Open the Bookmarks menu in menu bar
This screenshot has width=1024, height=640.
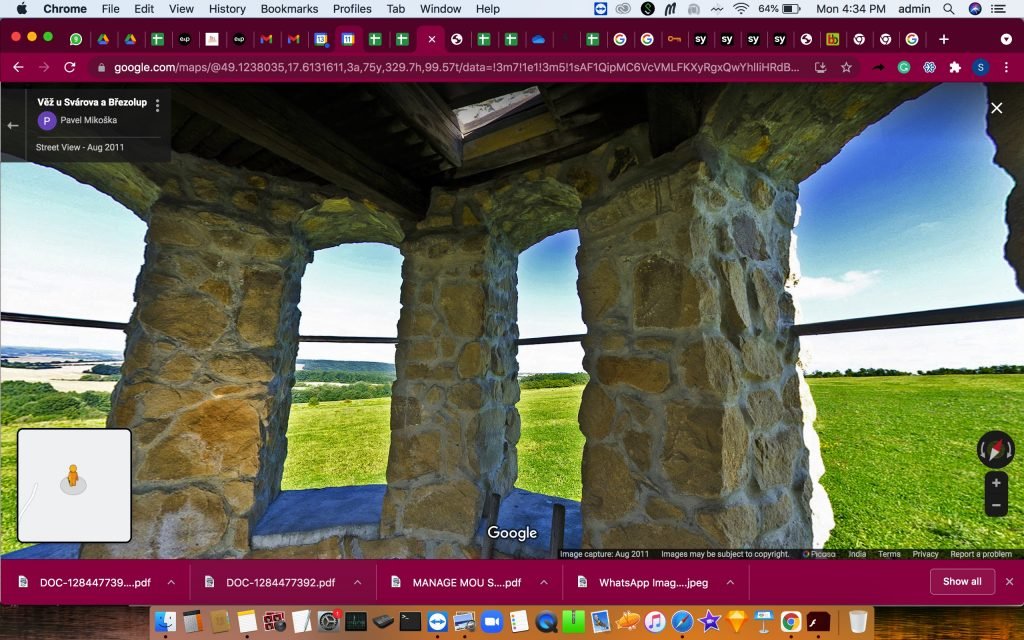click(289, 9)
